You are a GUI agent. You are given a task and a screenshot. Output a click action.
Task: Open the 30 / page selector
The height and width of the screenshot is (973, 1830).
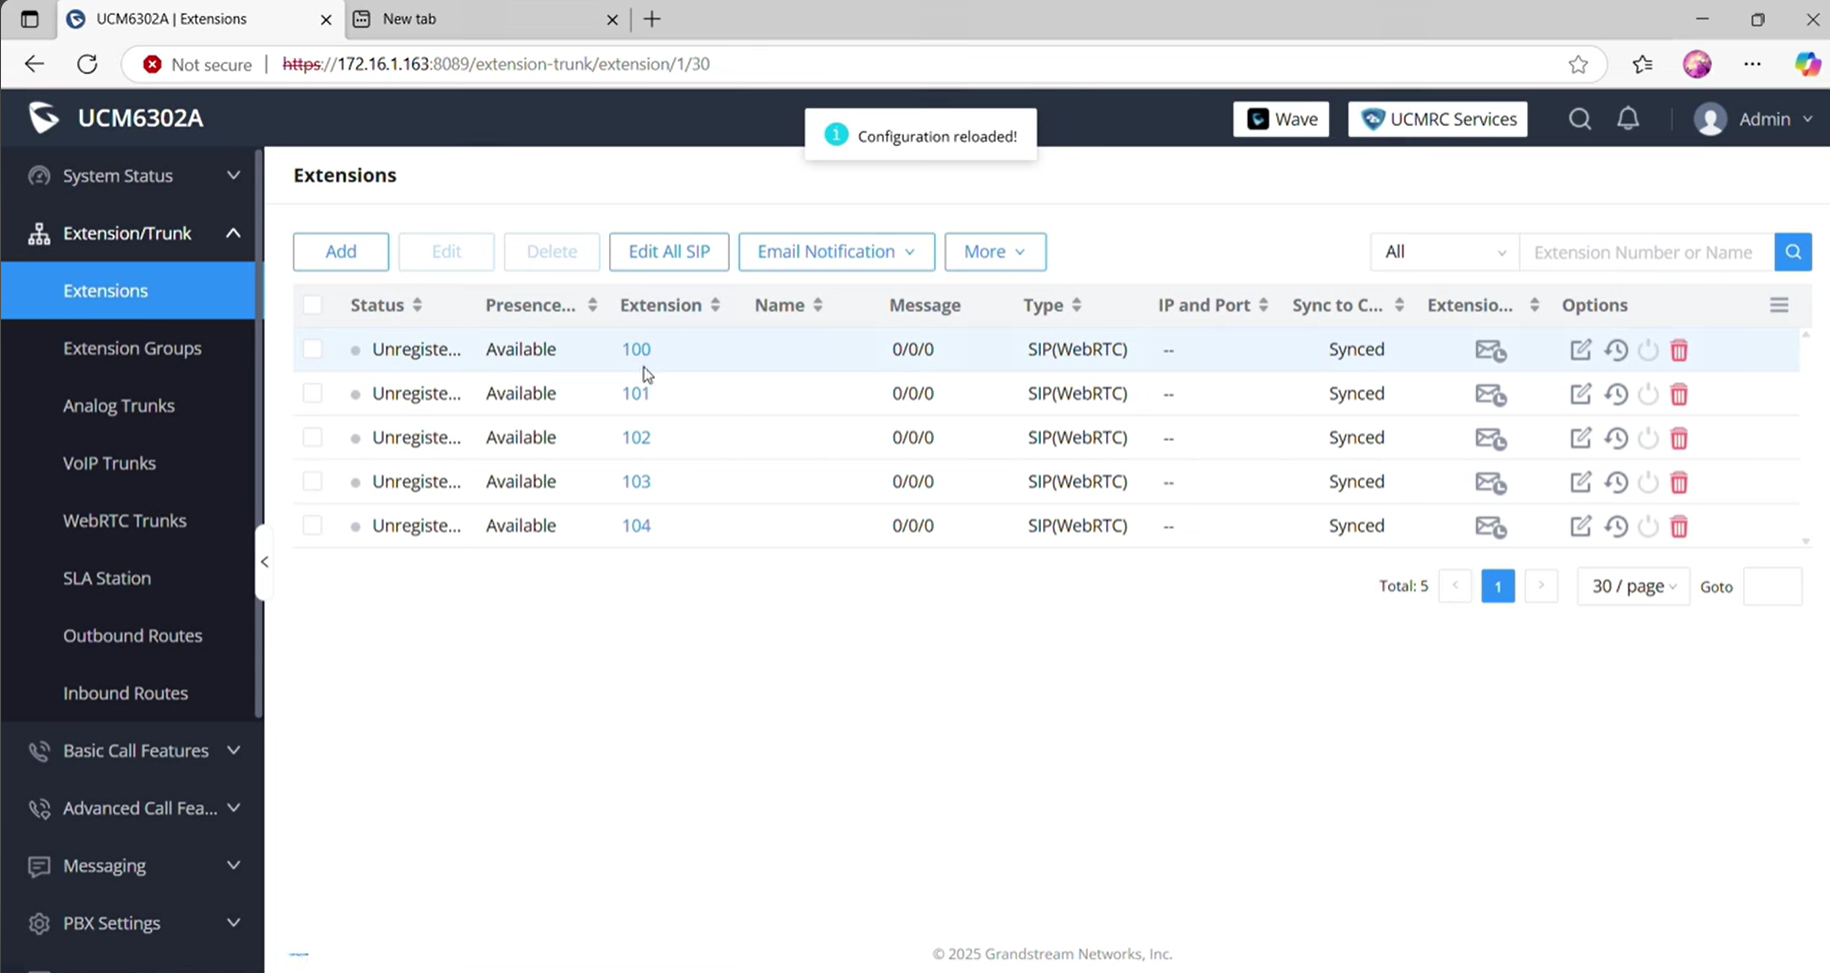(1633, 586)
